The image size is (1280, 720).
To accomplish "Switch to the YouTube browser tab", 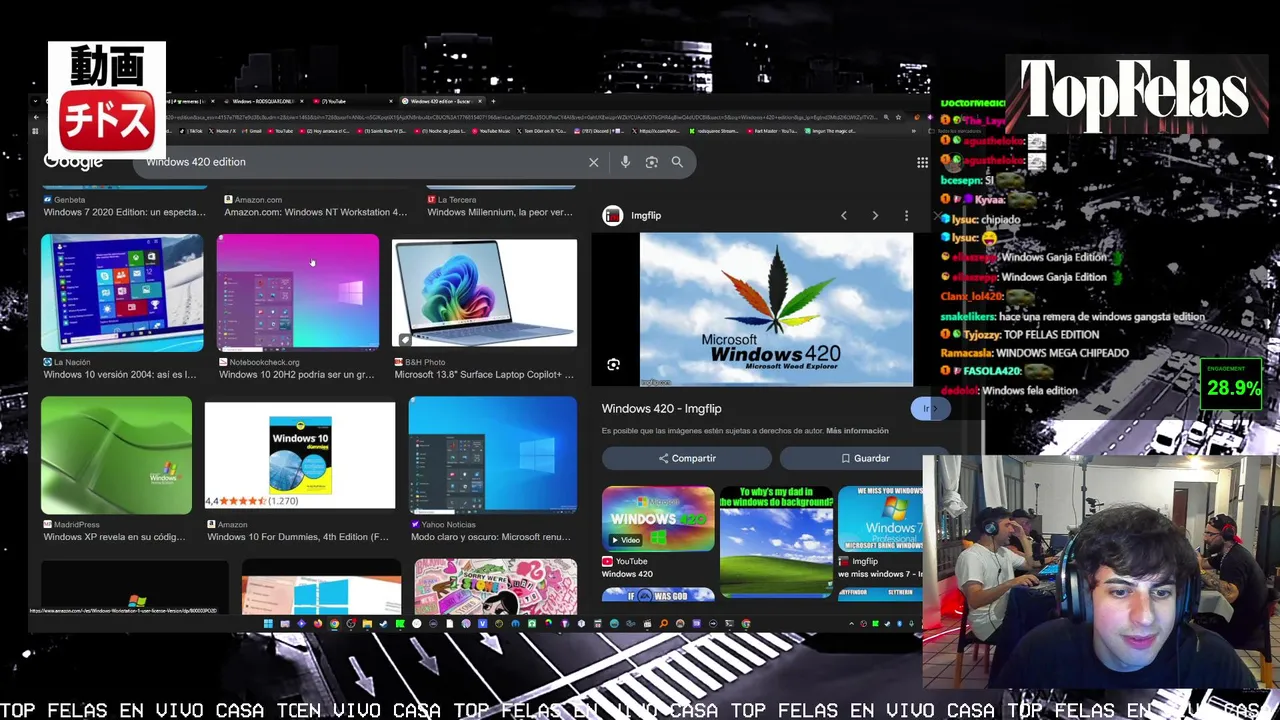I will (x=353, y=101).
